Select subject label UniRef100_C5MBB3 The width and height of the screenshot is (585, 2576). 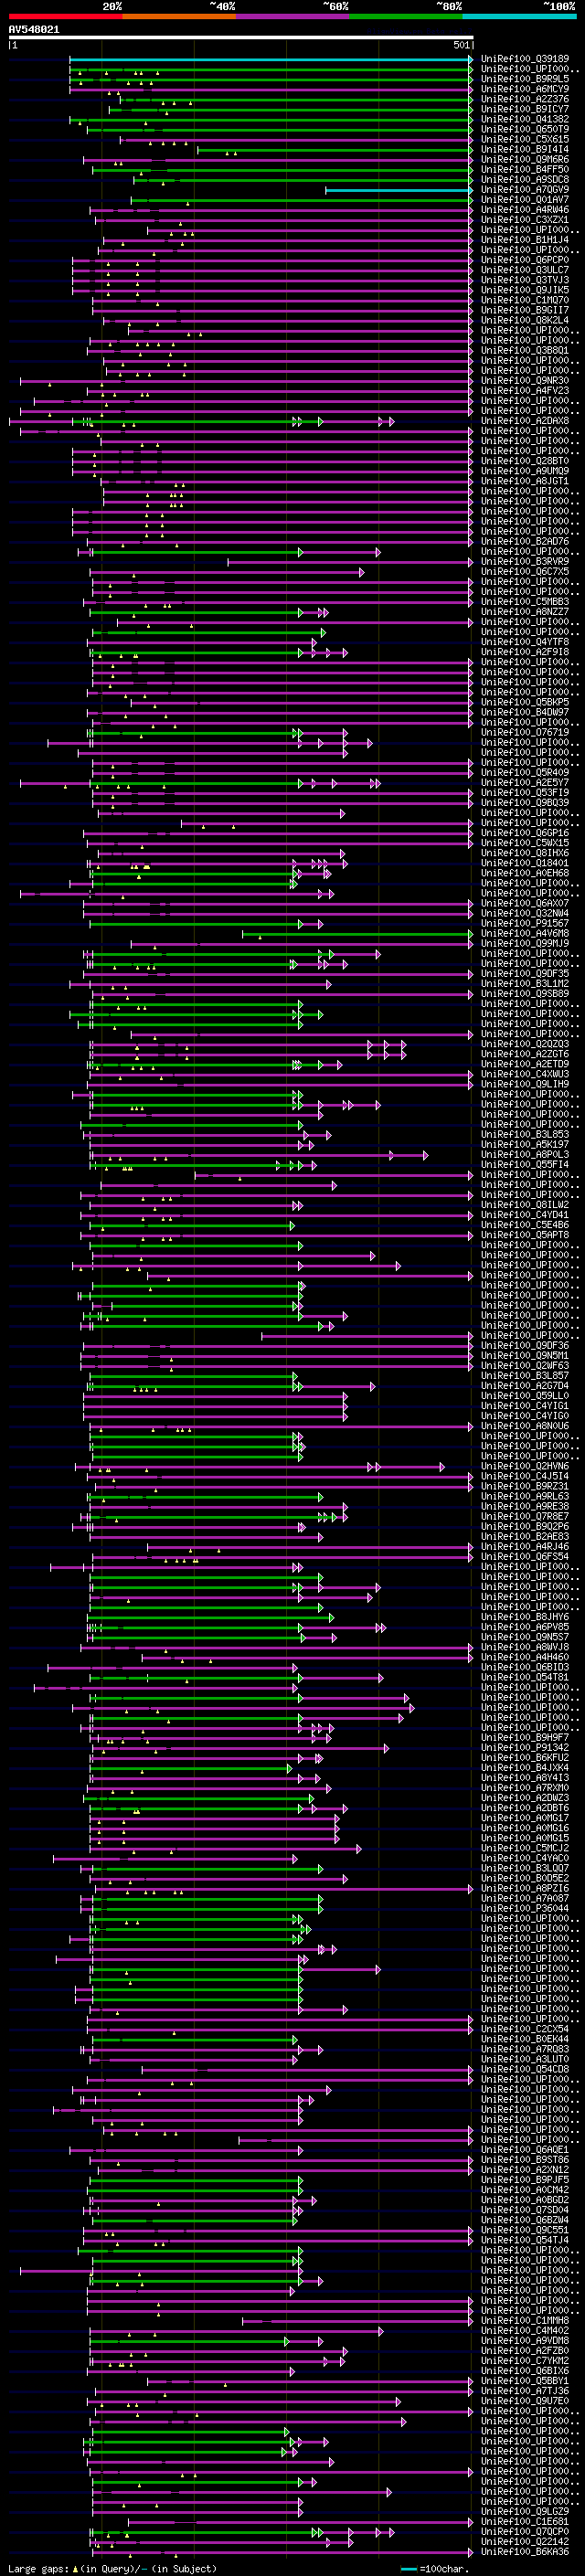point(524,602)
